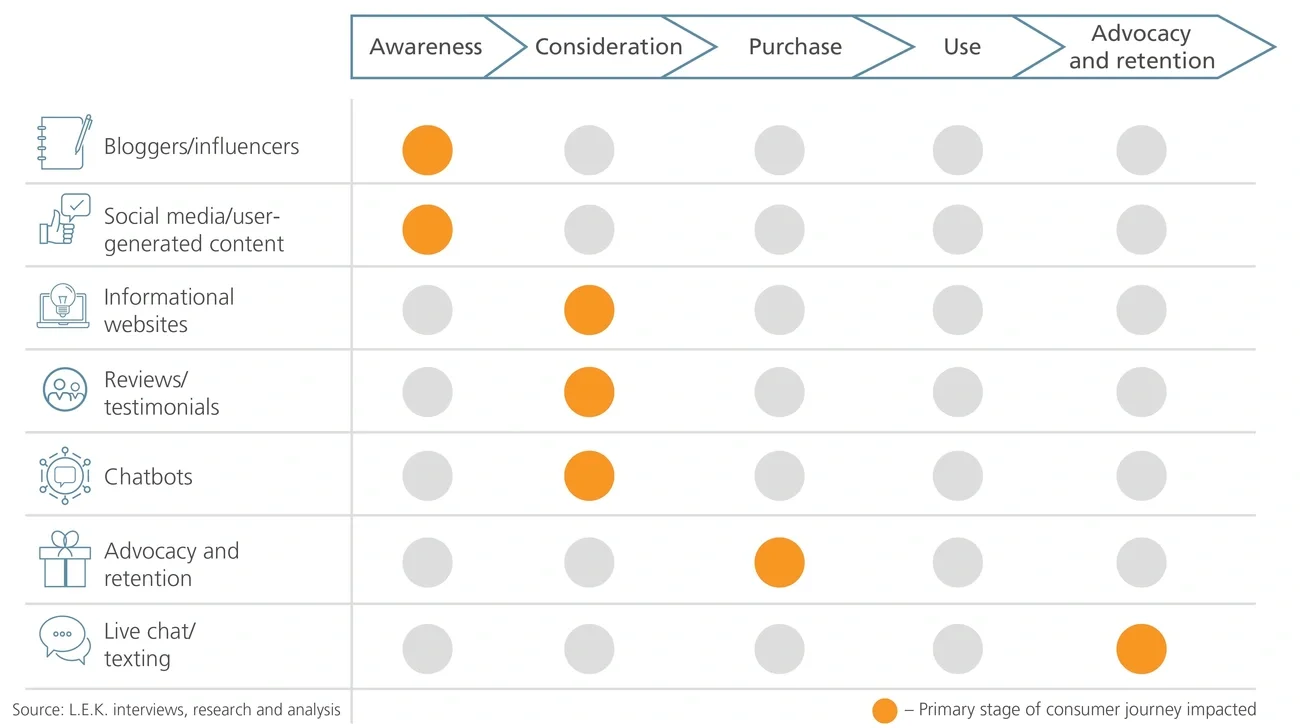Select the Use stage arrow
This screenshot has height=728, width=1300.
962,47
